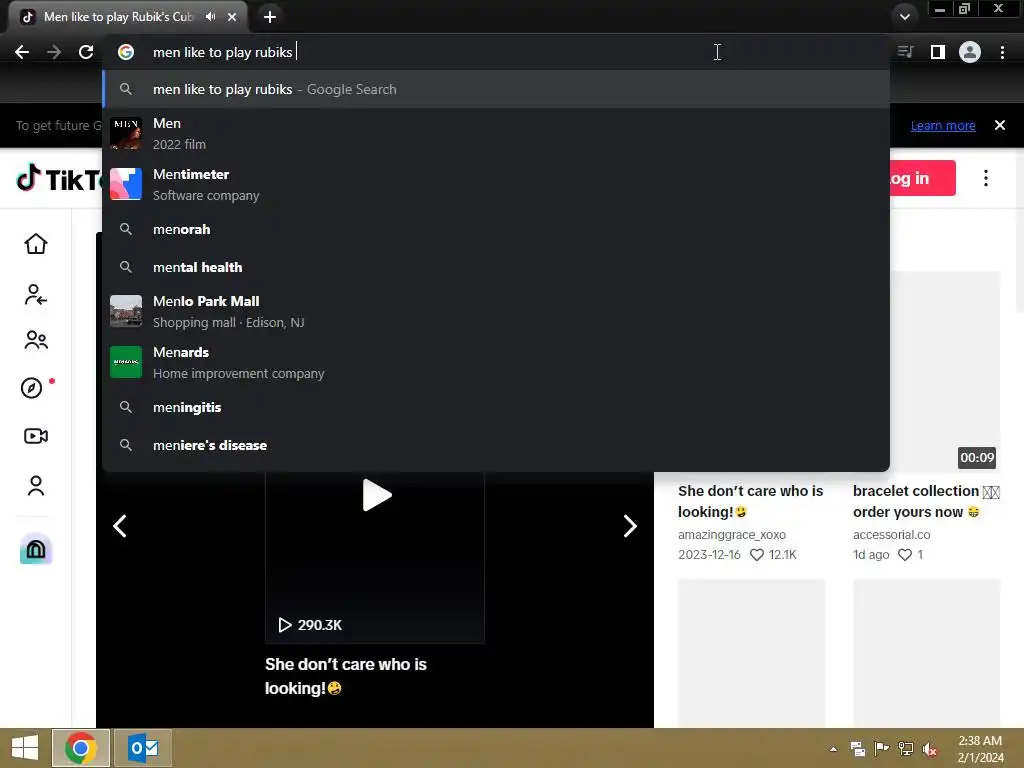Open the Chrome profile avatar

coord(970,52)
